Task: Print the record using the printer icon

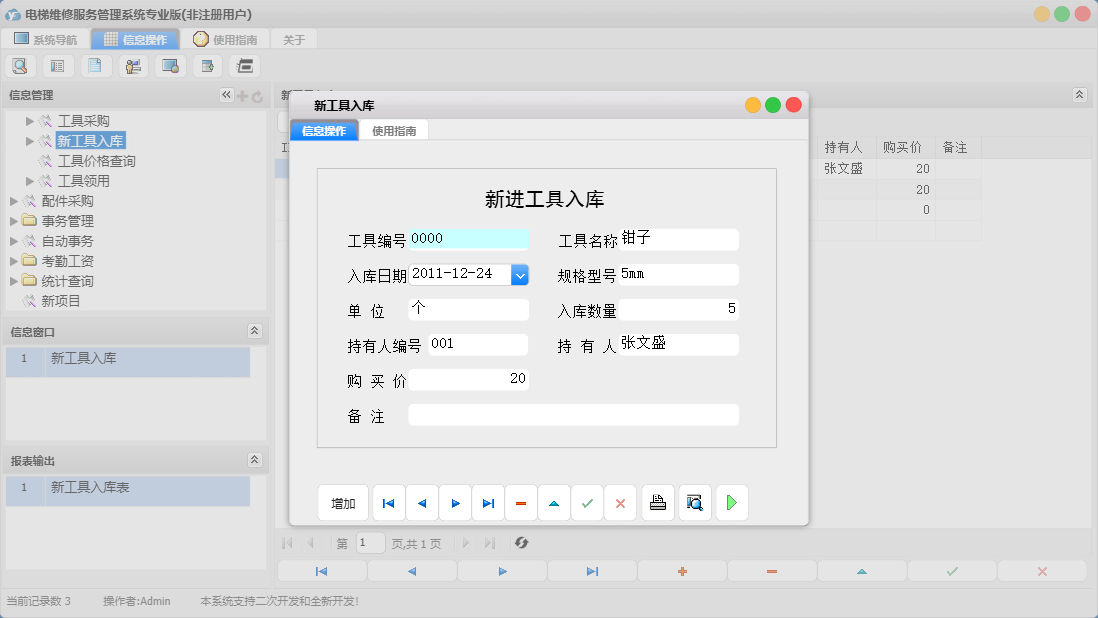Action: (x=657, y=503)
